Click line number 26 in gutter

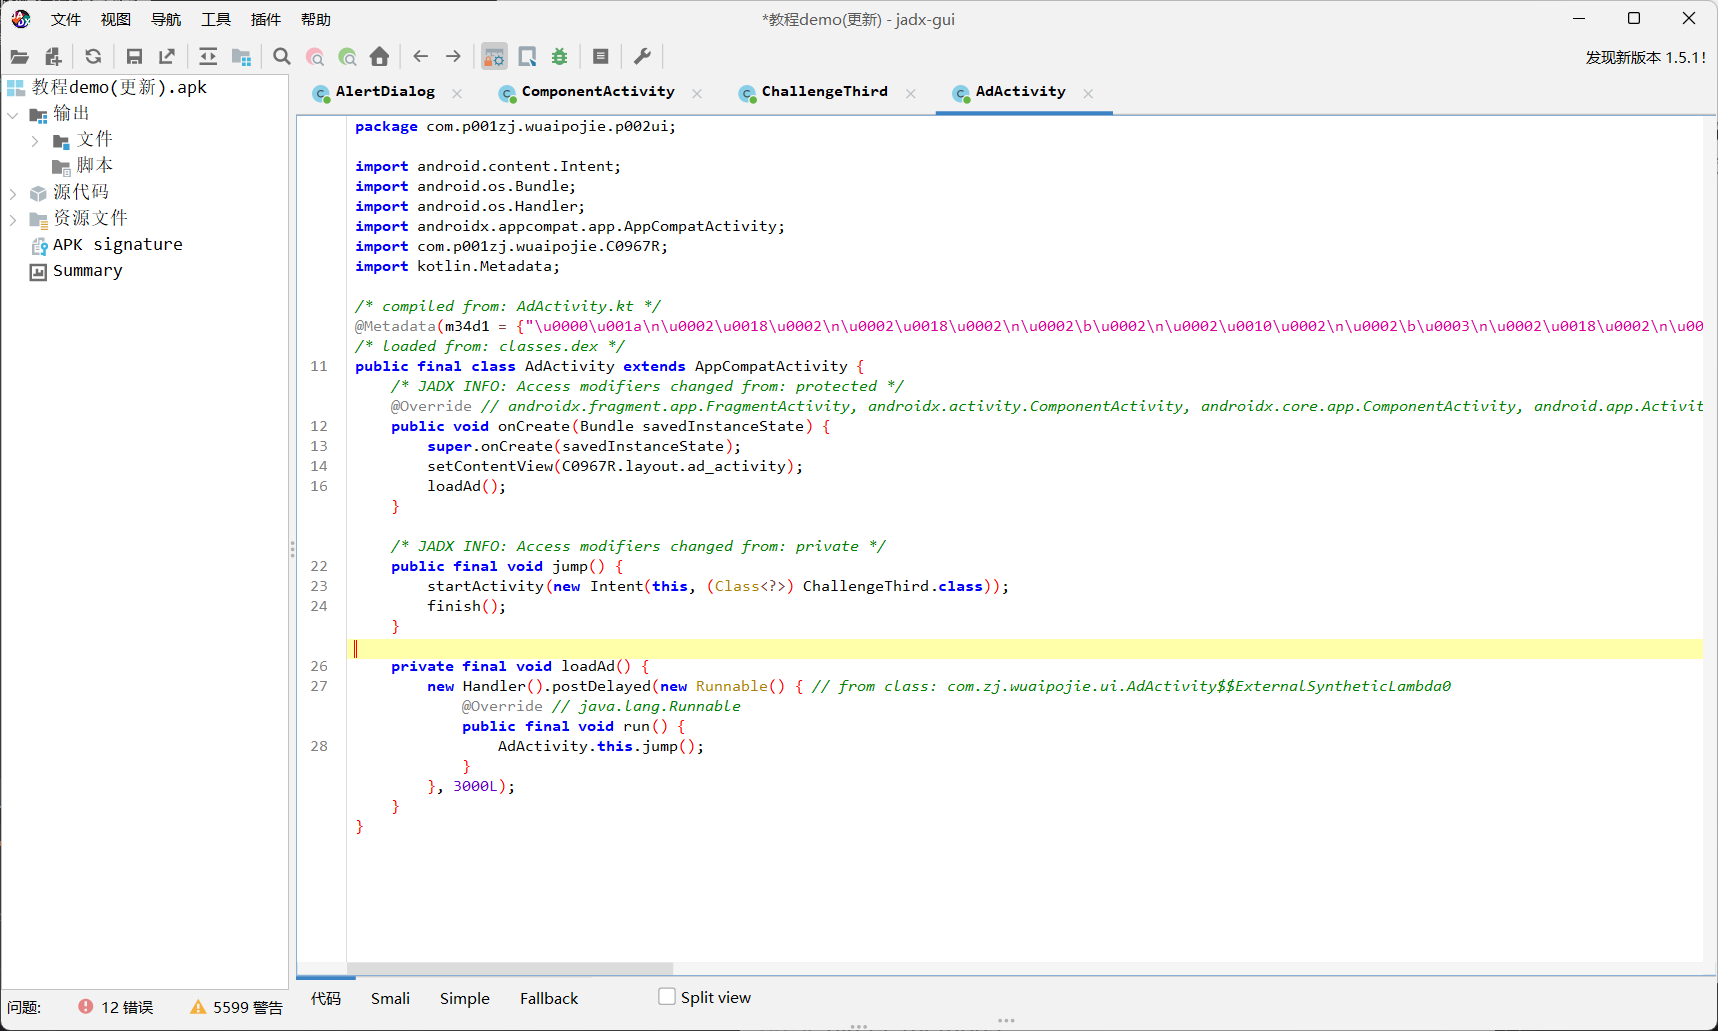319,666
